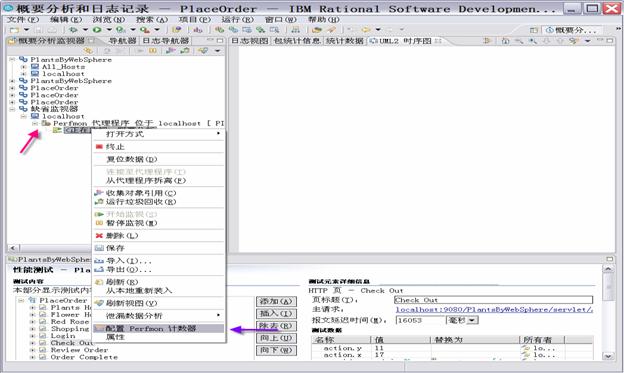The height and width of the screenshot is (373, 624).
Task: Switch to the 日志视图 tab
Action: [250, 41]
